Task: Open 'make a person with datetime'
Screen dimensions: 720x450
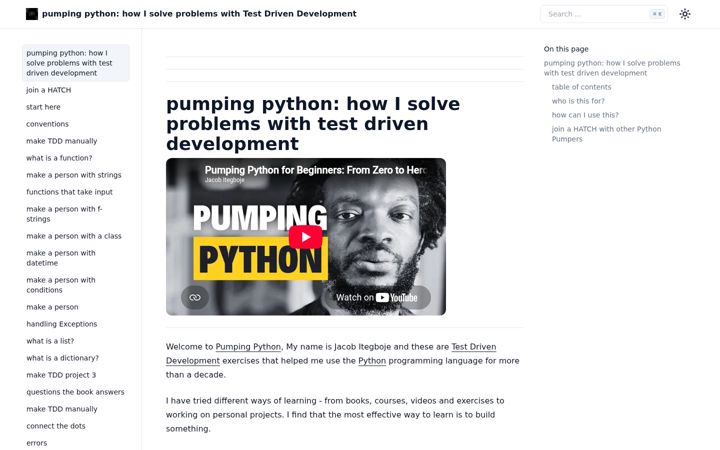Action: coord(61,258)
